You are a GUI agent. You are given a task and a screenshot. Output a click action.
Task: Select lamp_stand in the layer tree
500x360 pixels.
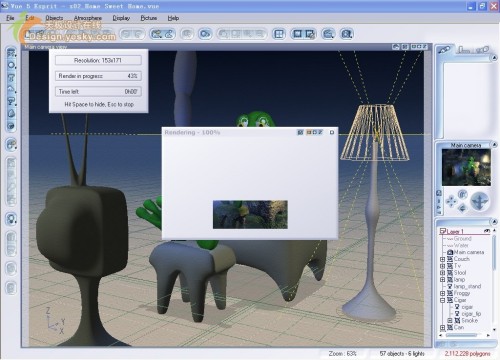[x=467, y=286]
